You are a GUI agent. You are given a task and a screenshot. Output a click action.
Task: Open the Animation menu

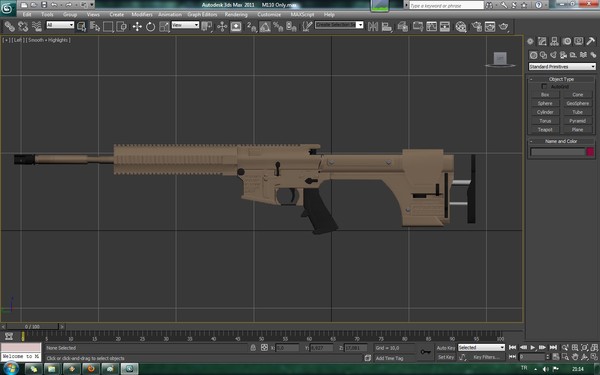pyautogui.click(x=170, y=15)
